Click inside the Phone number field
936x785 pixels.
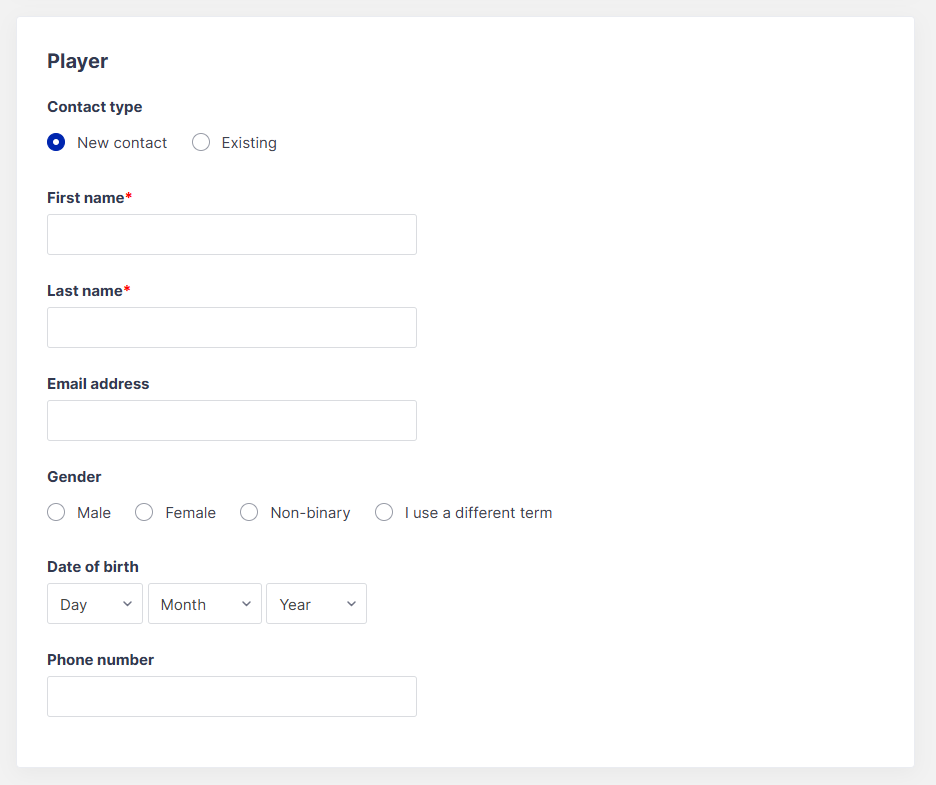(231, 696)
